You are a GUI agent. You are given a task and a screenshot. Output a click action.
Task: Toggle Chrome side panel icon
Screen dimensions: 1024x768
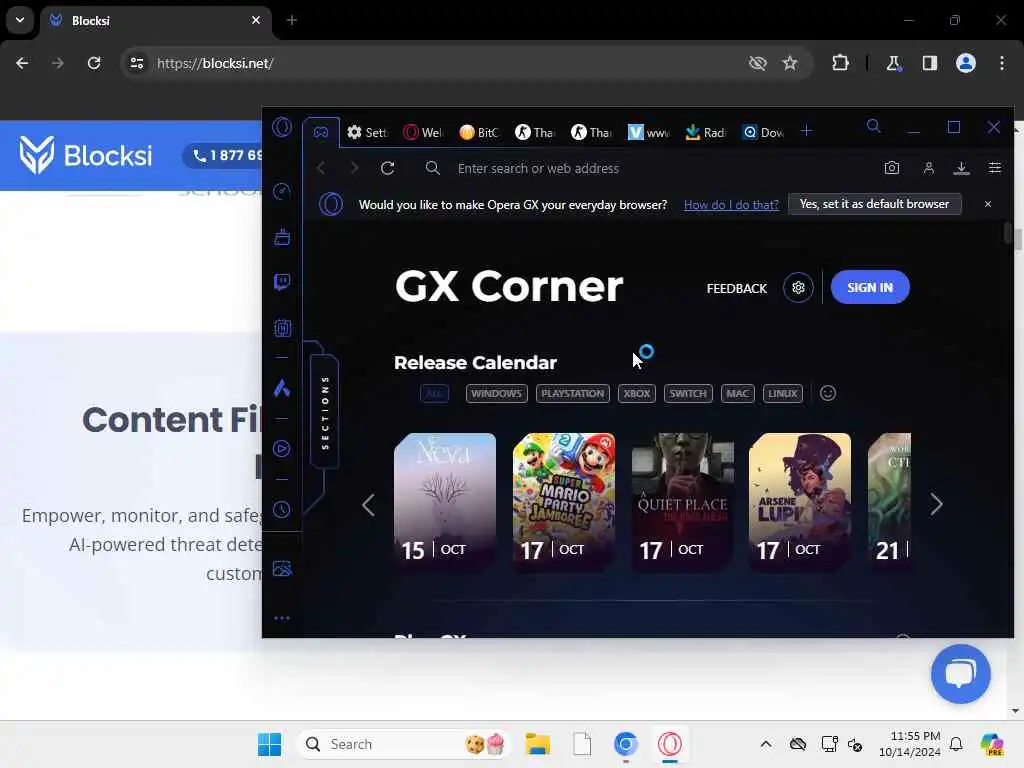click(929, 63)
